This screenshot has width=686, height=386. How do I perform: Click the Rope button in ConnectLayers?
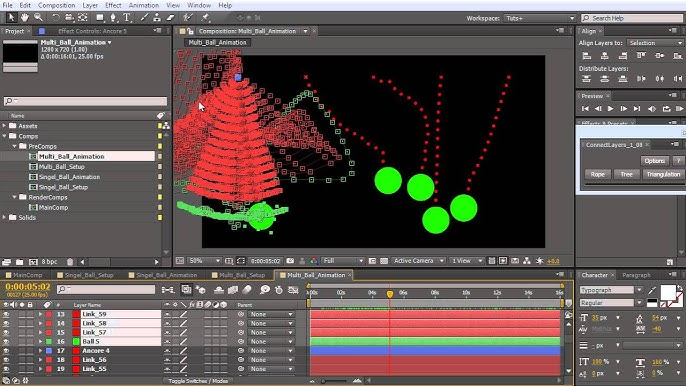click(598, 174)
